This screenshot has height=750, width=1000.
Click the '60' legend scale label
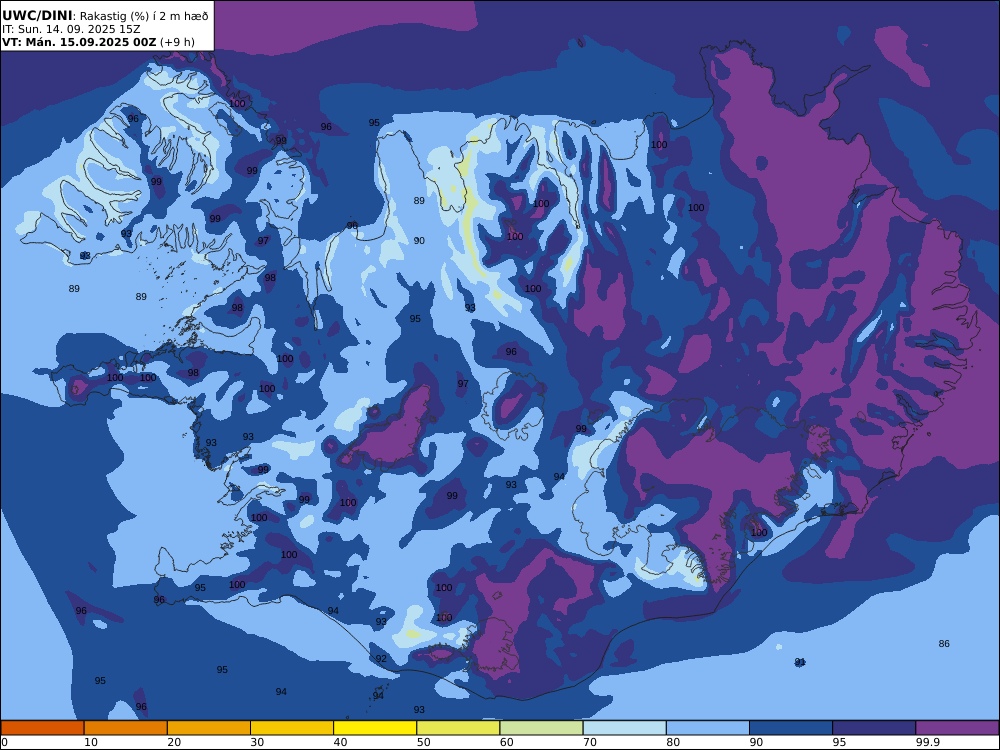click(506, 742)
